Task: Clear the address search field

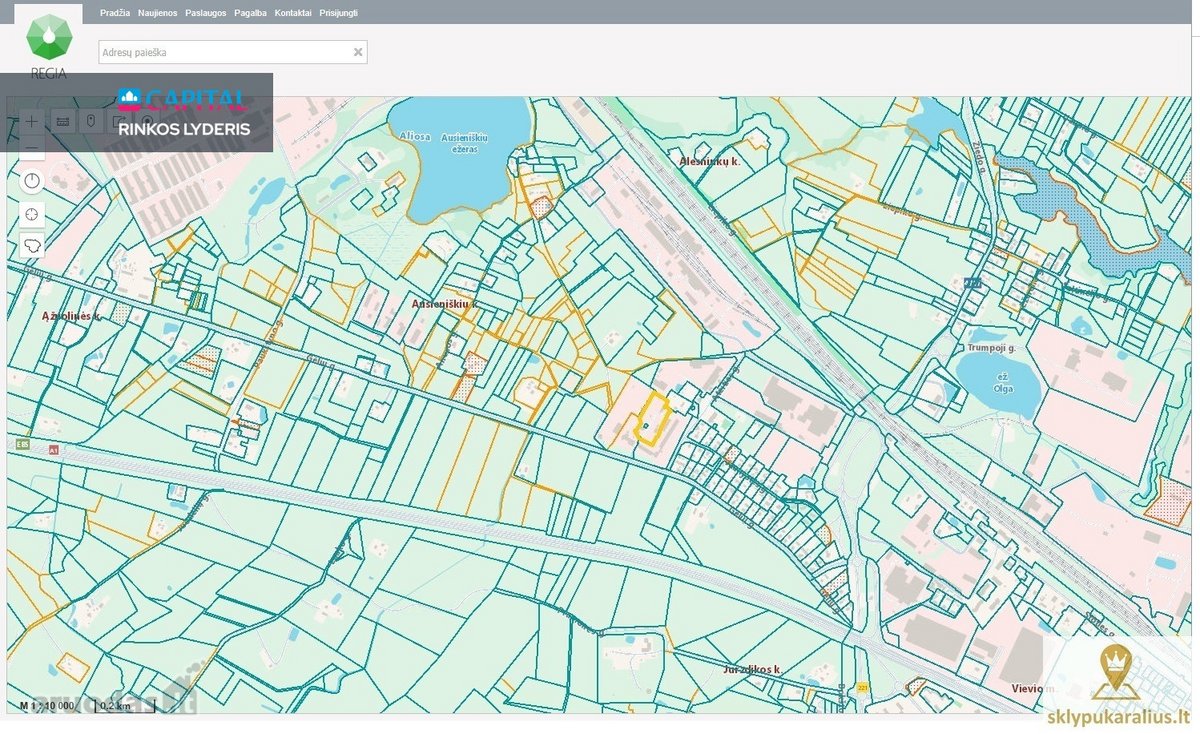Action: [x=358, y=52]
